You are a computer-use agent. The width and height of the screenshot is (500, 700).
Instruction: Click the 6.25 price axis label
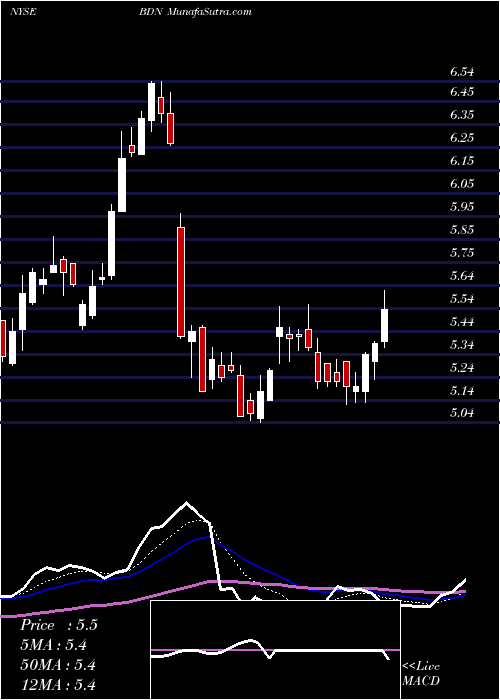pyautogui.click(x=462, y=138)
